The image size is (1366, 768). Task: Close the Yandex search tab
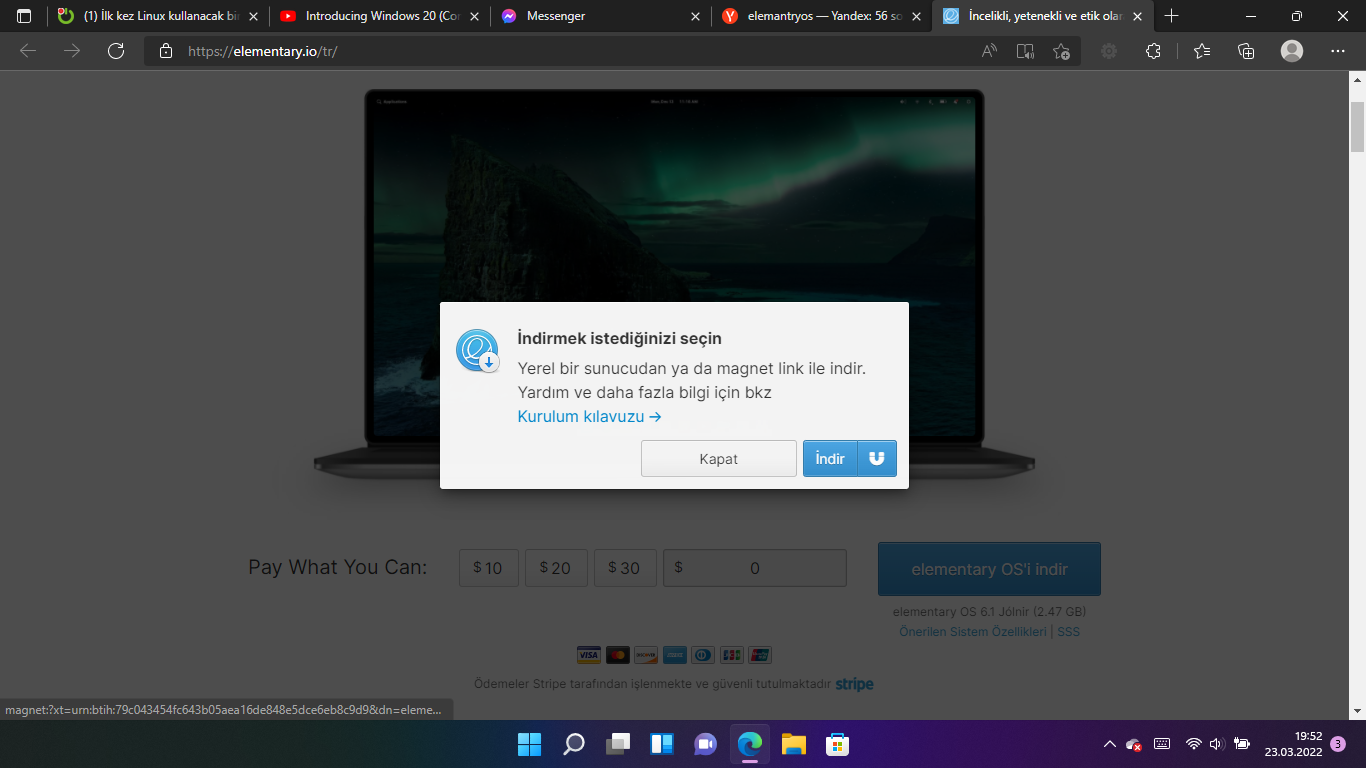[x=916, y=16]
